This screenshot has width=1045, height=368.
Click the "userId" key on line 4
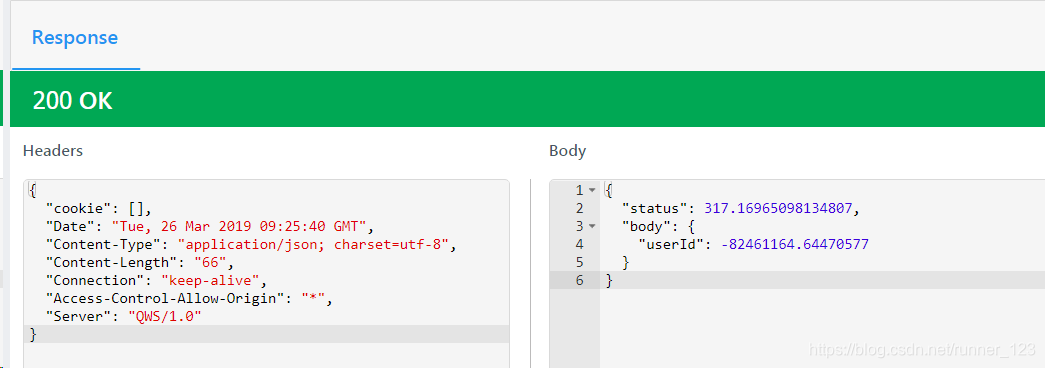(672, 245)
